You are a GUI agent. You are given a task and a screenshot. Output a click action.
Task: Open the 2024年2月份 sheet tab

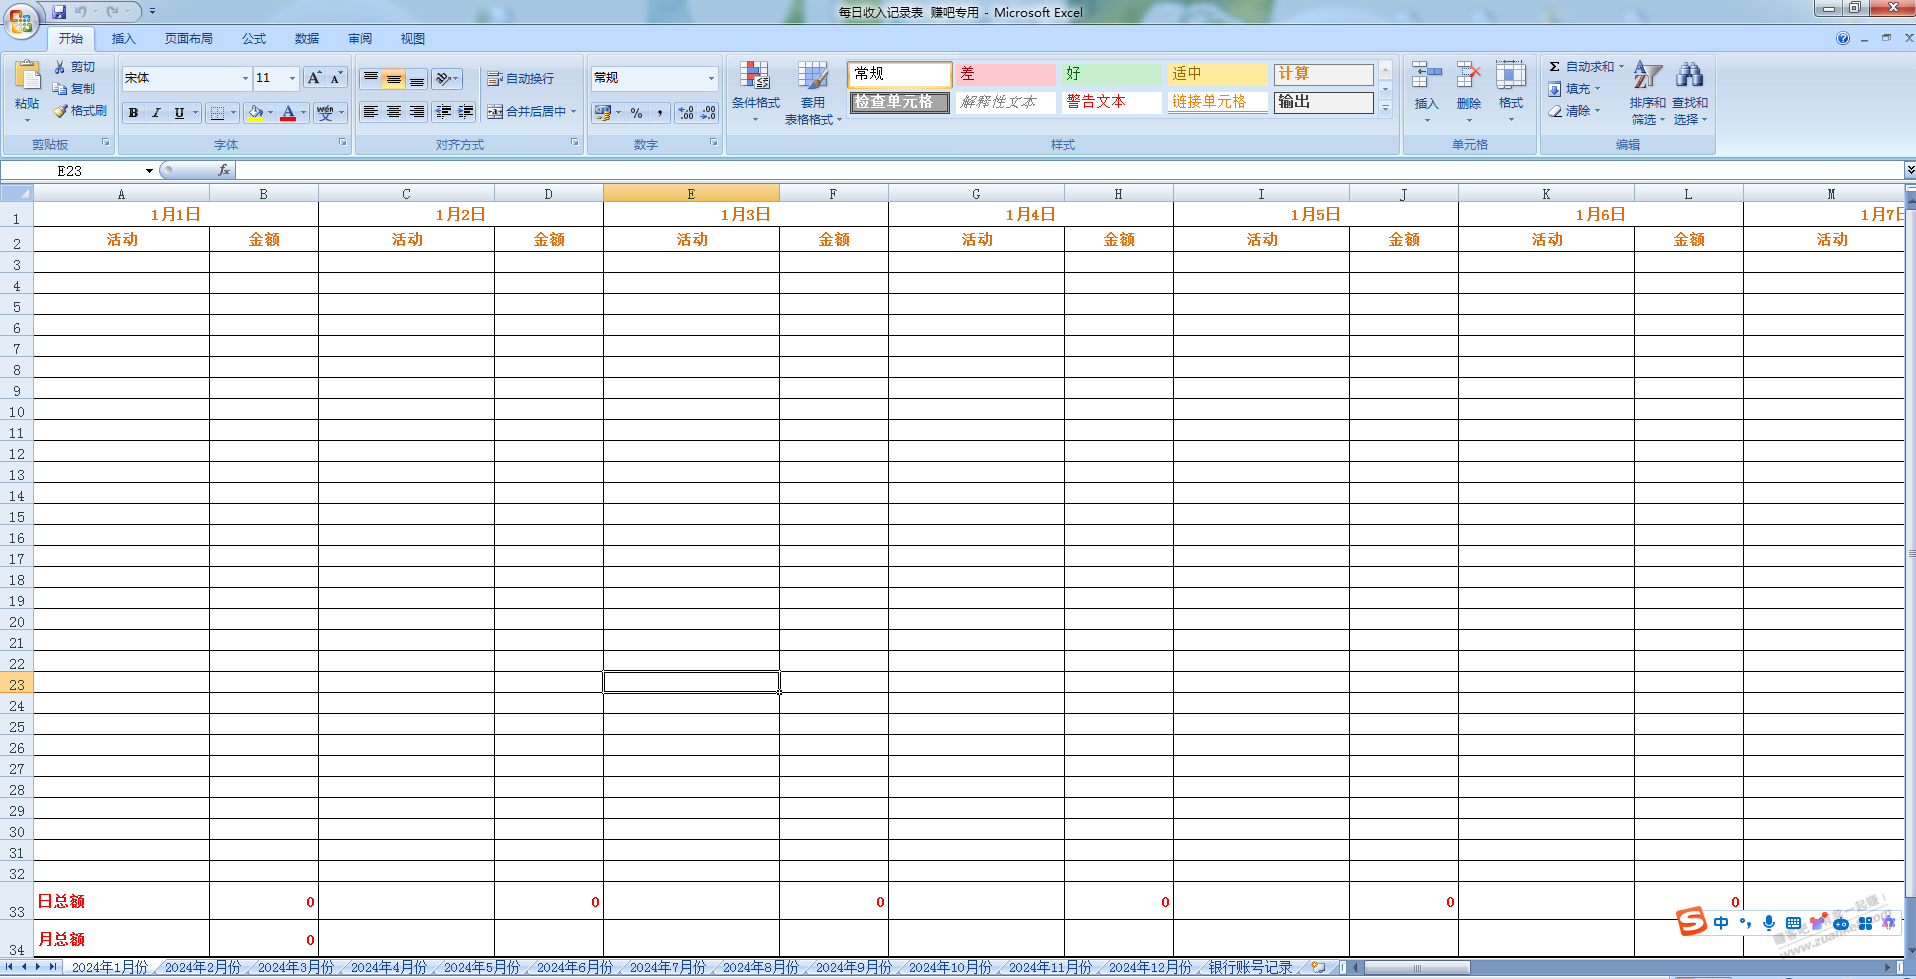coord(203,967)
